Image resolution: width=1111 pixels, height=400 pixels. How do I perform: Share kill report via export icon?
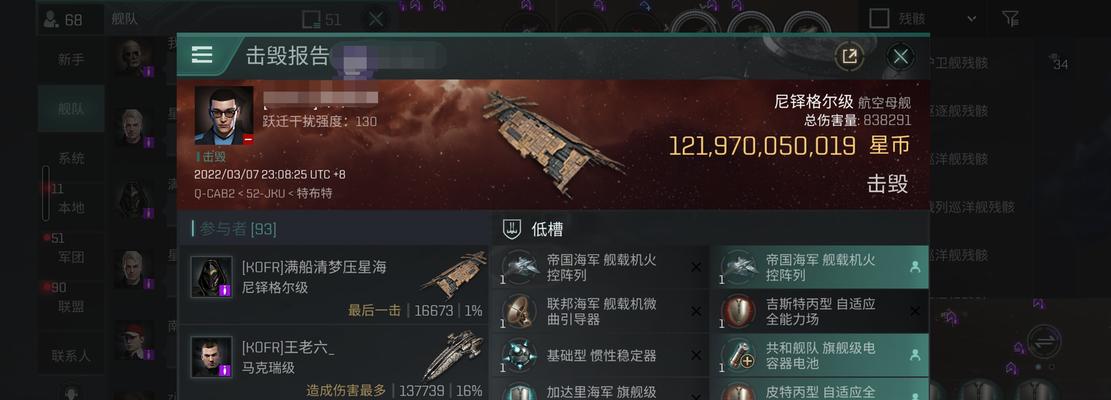[x=849, y=57]
